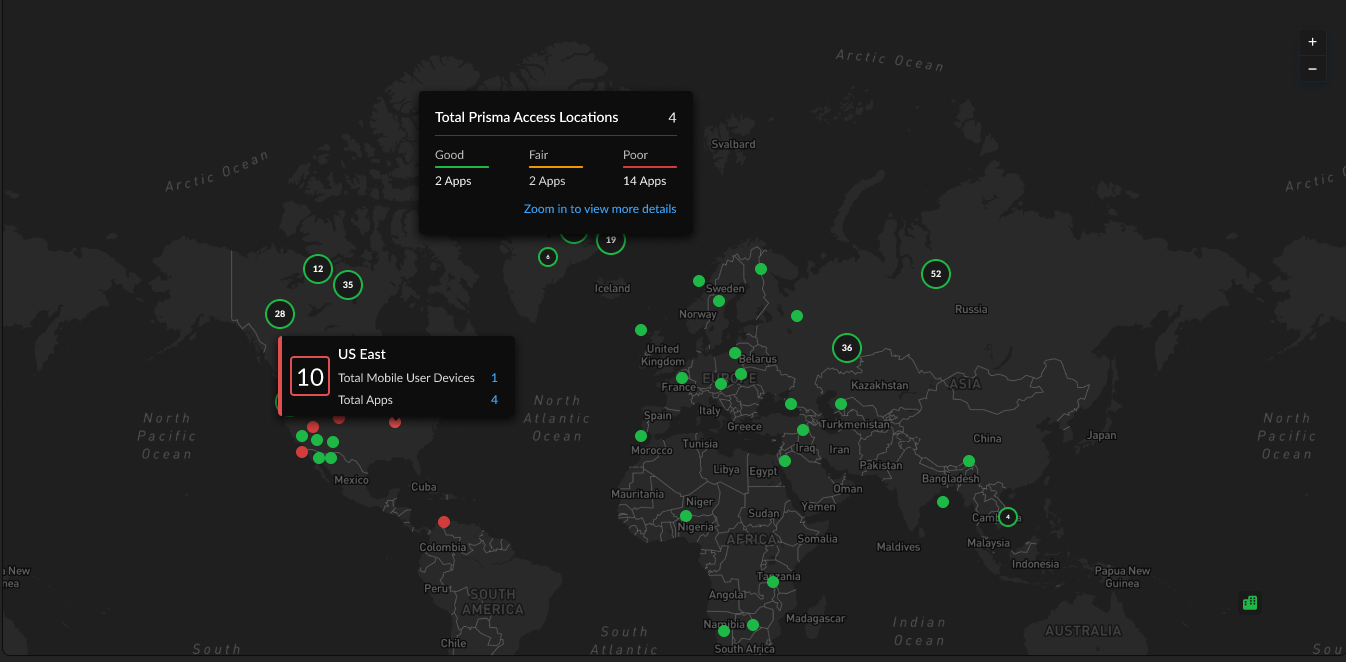Open Total Mobile User Devices count link
Viewport: 1346px width, 662px height.
(494, 378)
